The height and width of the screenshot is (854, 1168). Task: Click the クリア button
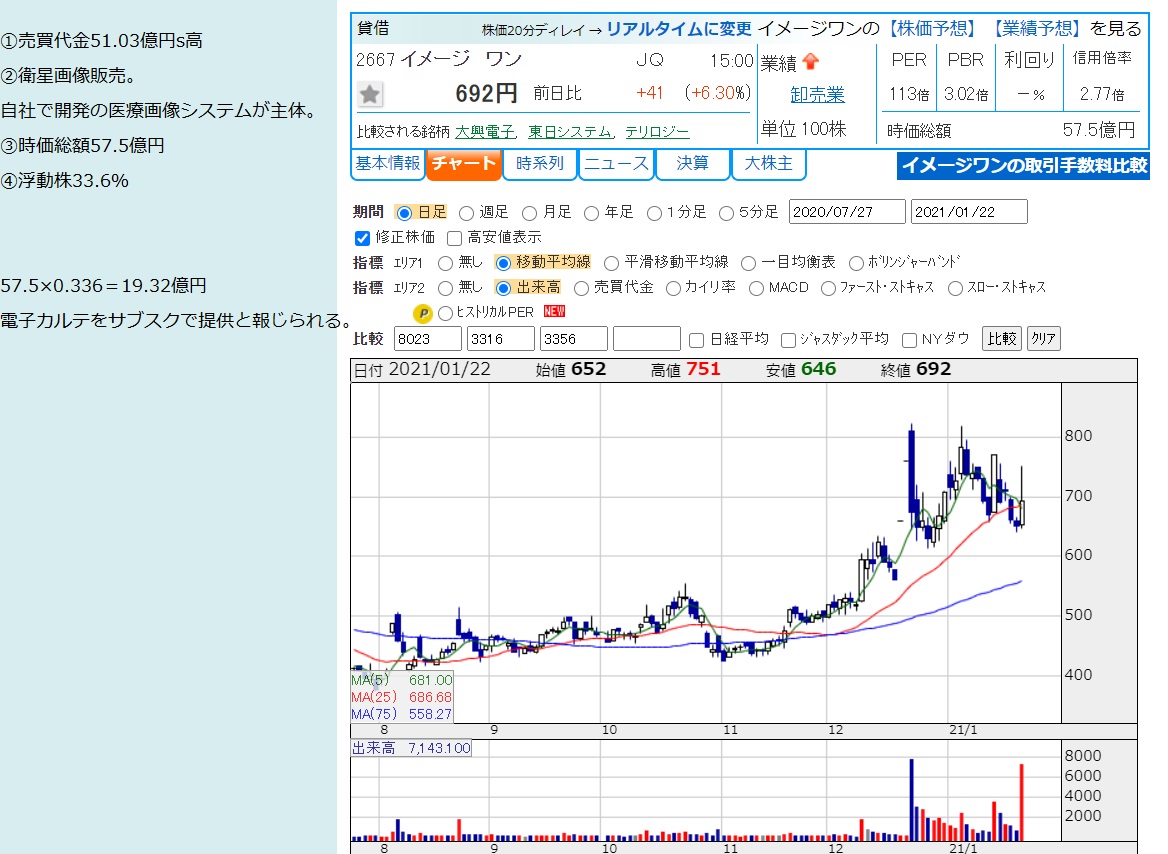click(1044, 339)
